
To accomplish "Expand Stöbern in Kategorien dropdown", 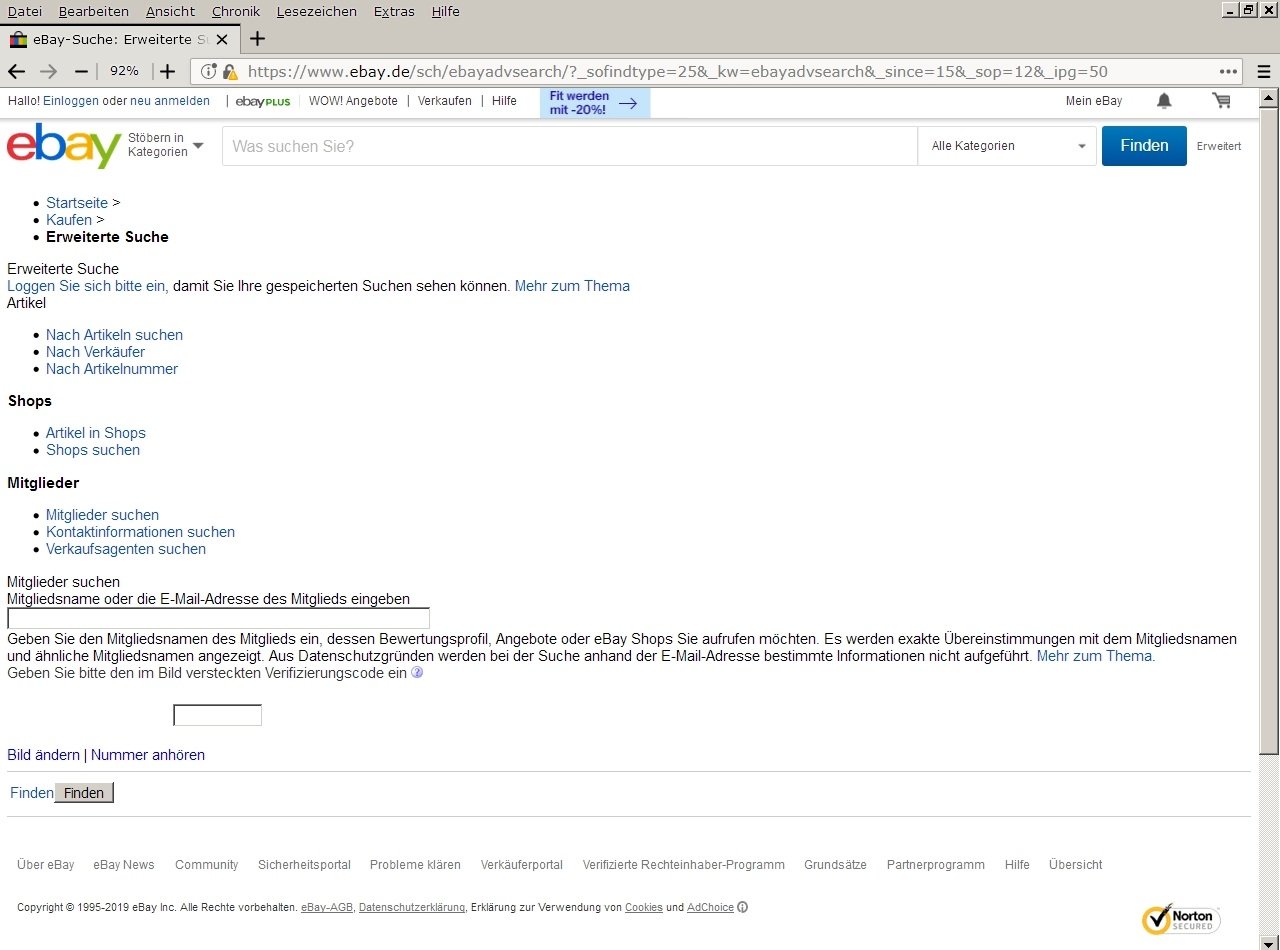I will pos(165,145).
